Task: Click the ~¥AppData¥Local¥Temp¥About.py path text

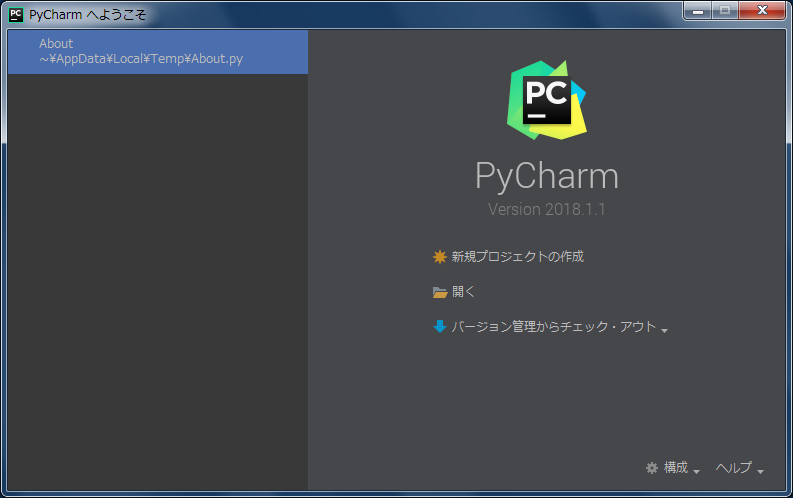Action: pyautogui.click(x=141, y=59)
